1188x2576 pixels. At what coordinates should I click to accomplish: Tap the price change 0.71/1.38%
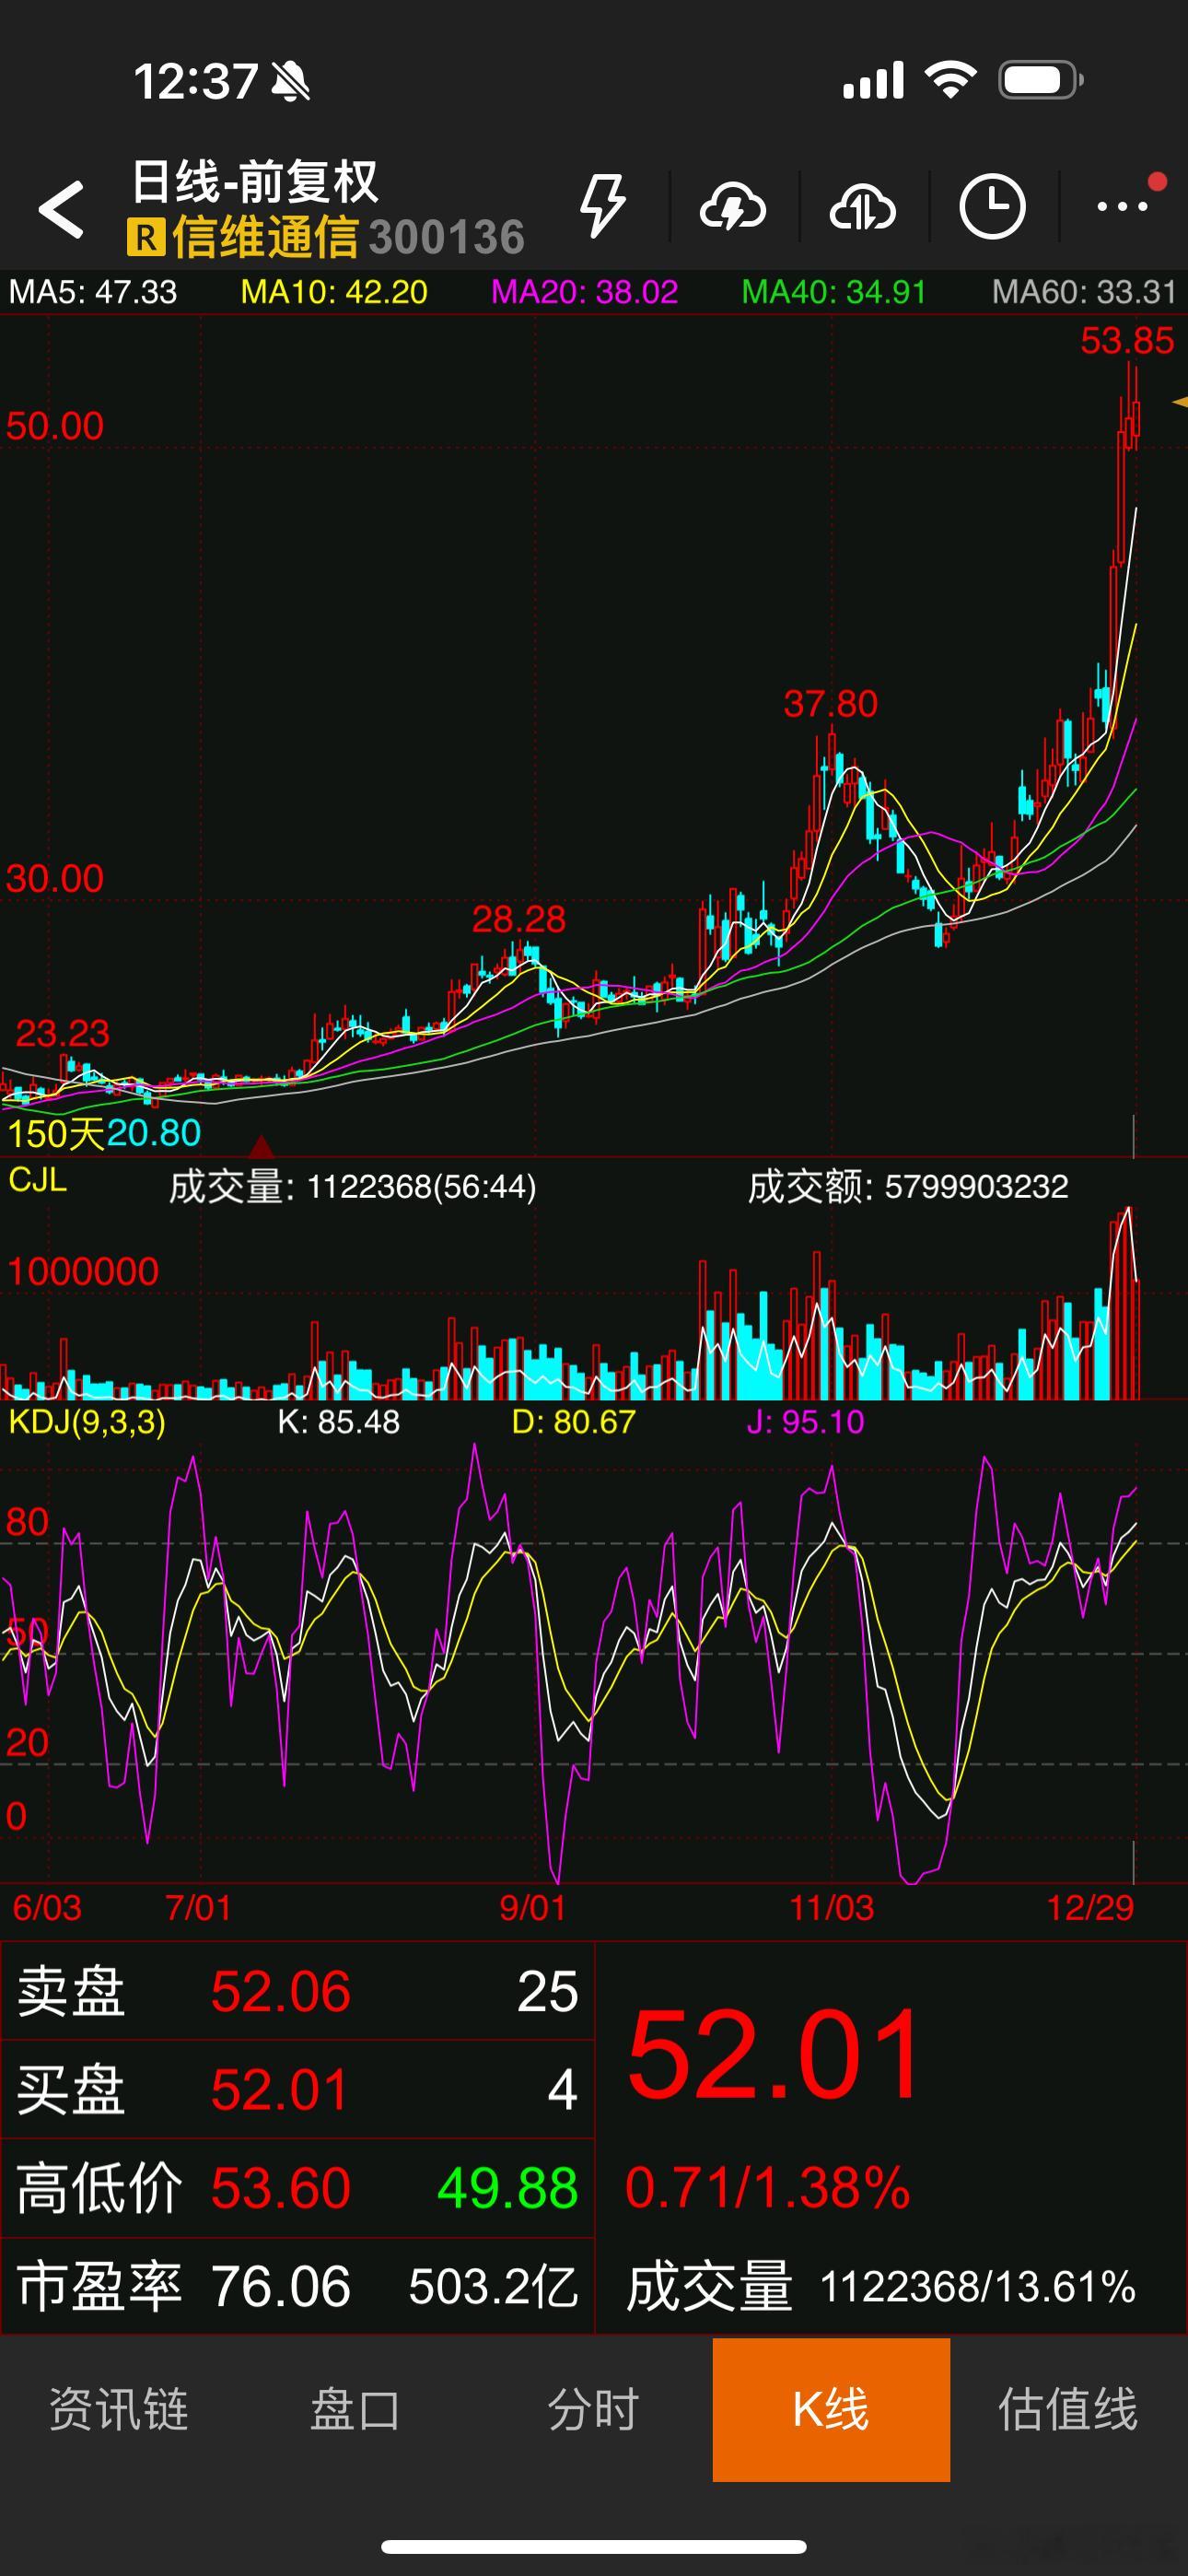[x=768, y=2187]
